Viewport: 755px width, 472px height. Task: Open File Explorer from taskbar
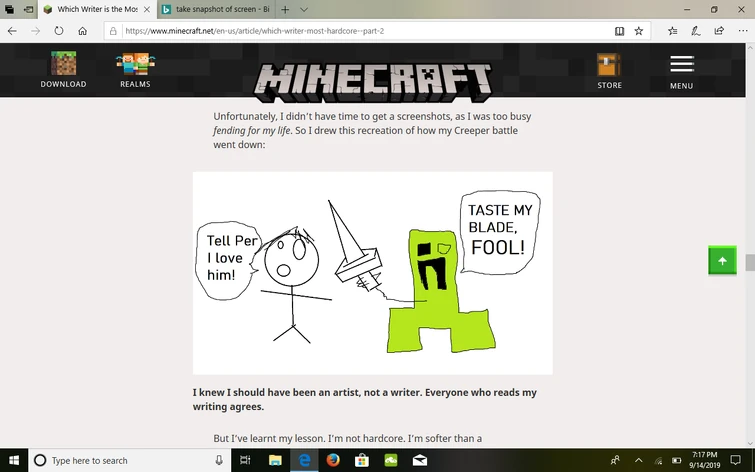[x=275, y=460]
